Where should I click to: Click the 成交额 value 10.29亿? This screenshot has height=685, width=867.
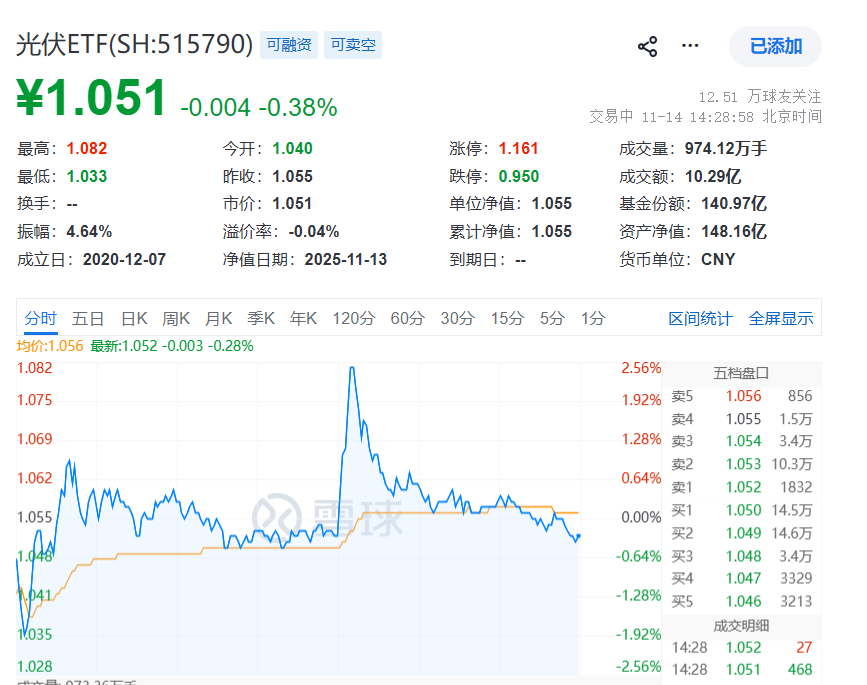[713, 176]
